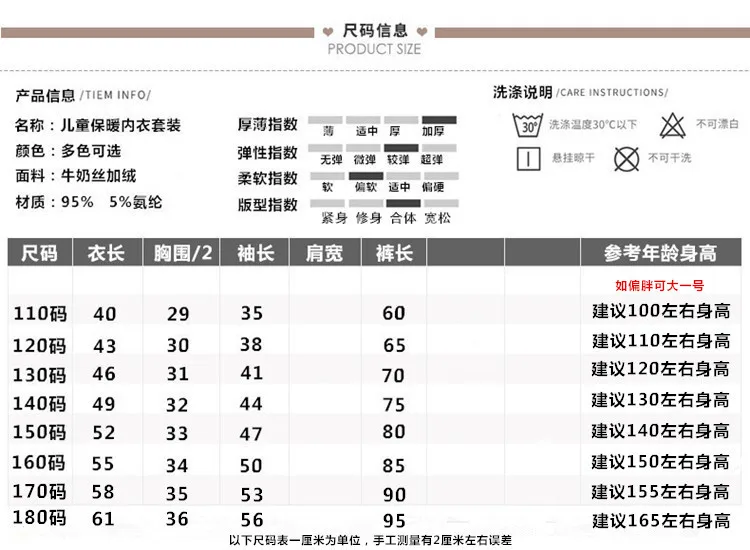750x550 pixels.
Task: Select the 160码 size row label
Action: click(39, 462)
